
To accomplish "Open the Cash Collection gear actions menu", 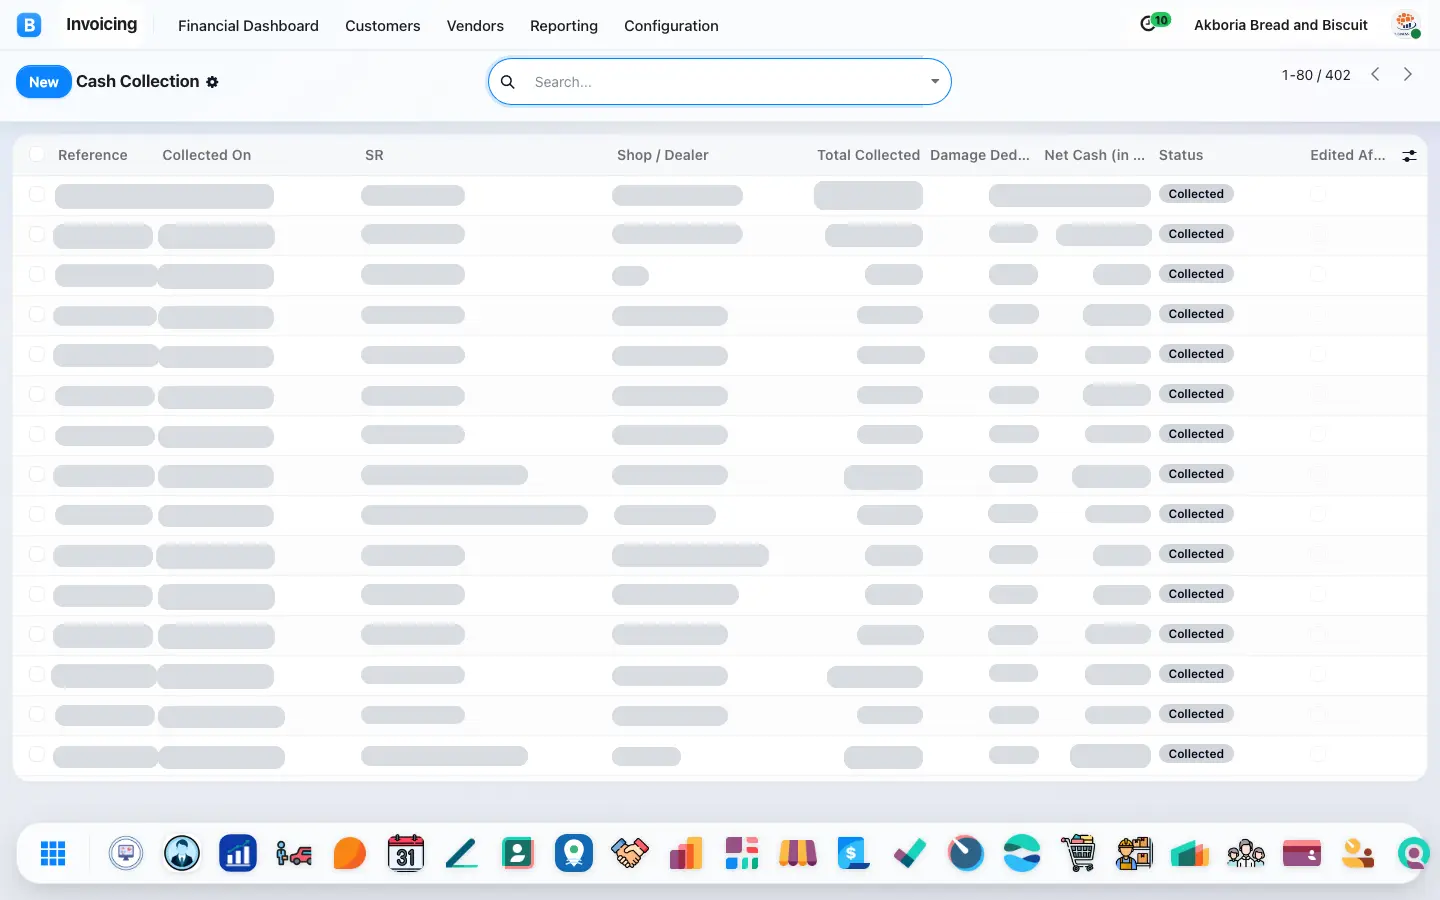I will coord(212,82).
